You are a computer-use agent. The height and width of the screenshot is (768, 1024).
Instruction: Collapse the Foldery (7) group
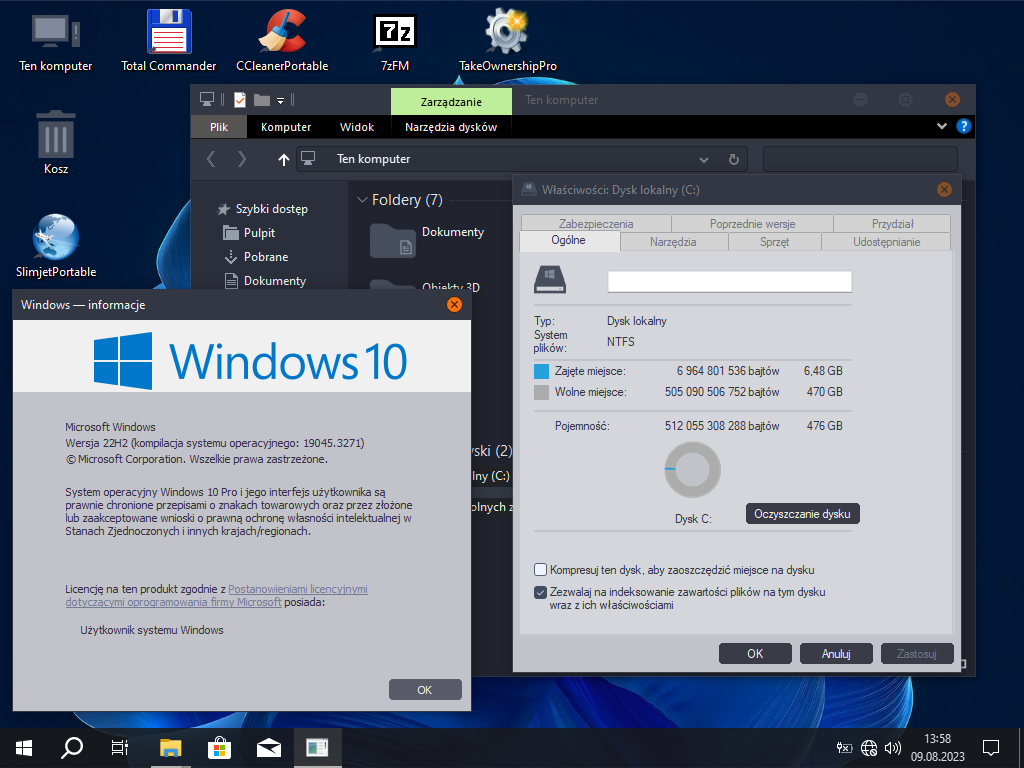pos(361,200)
